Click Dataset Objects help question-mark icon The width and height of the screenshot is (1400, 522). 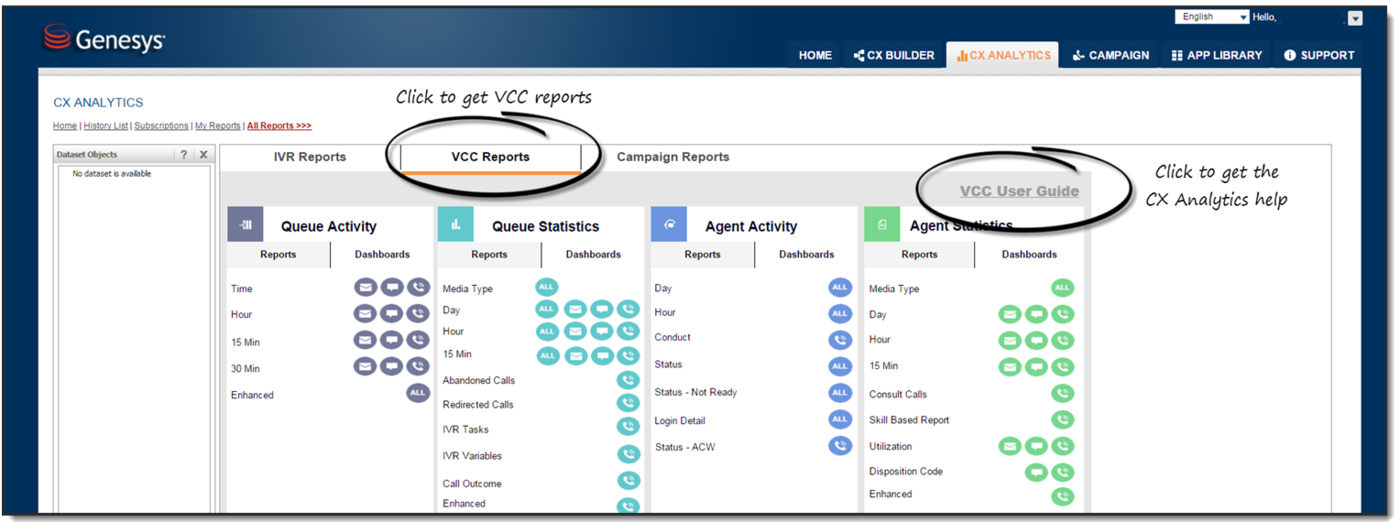tap(183, 155)
